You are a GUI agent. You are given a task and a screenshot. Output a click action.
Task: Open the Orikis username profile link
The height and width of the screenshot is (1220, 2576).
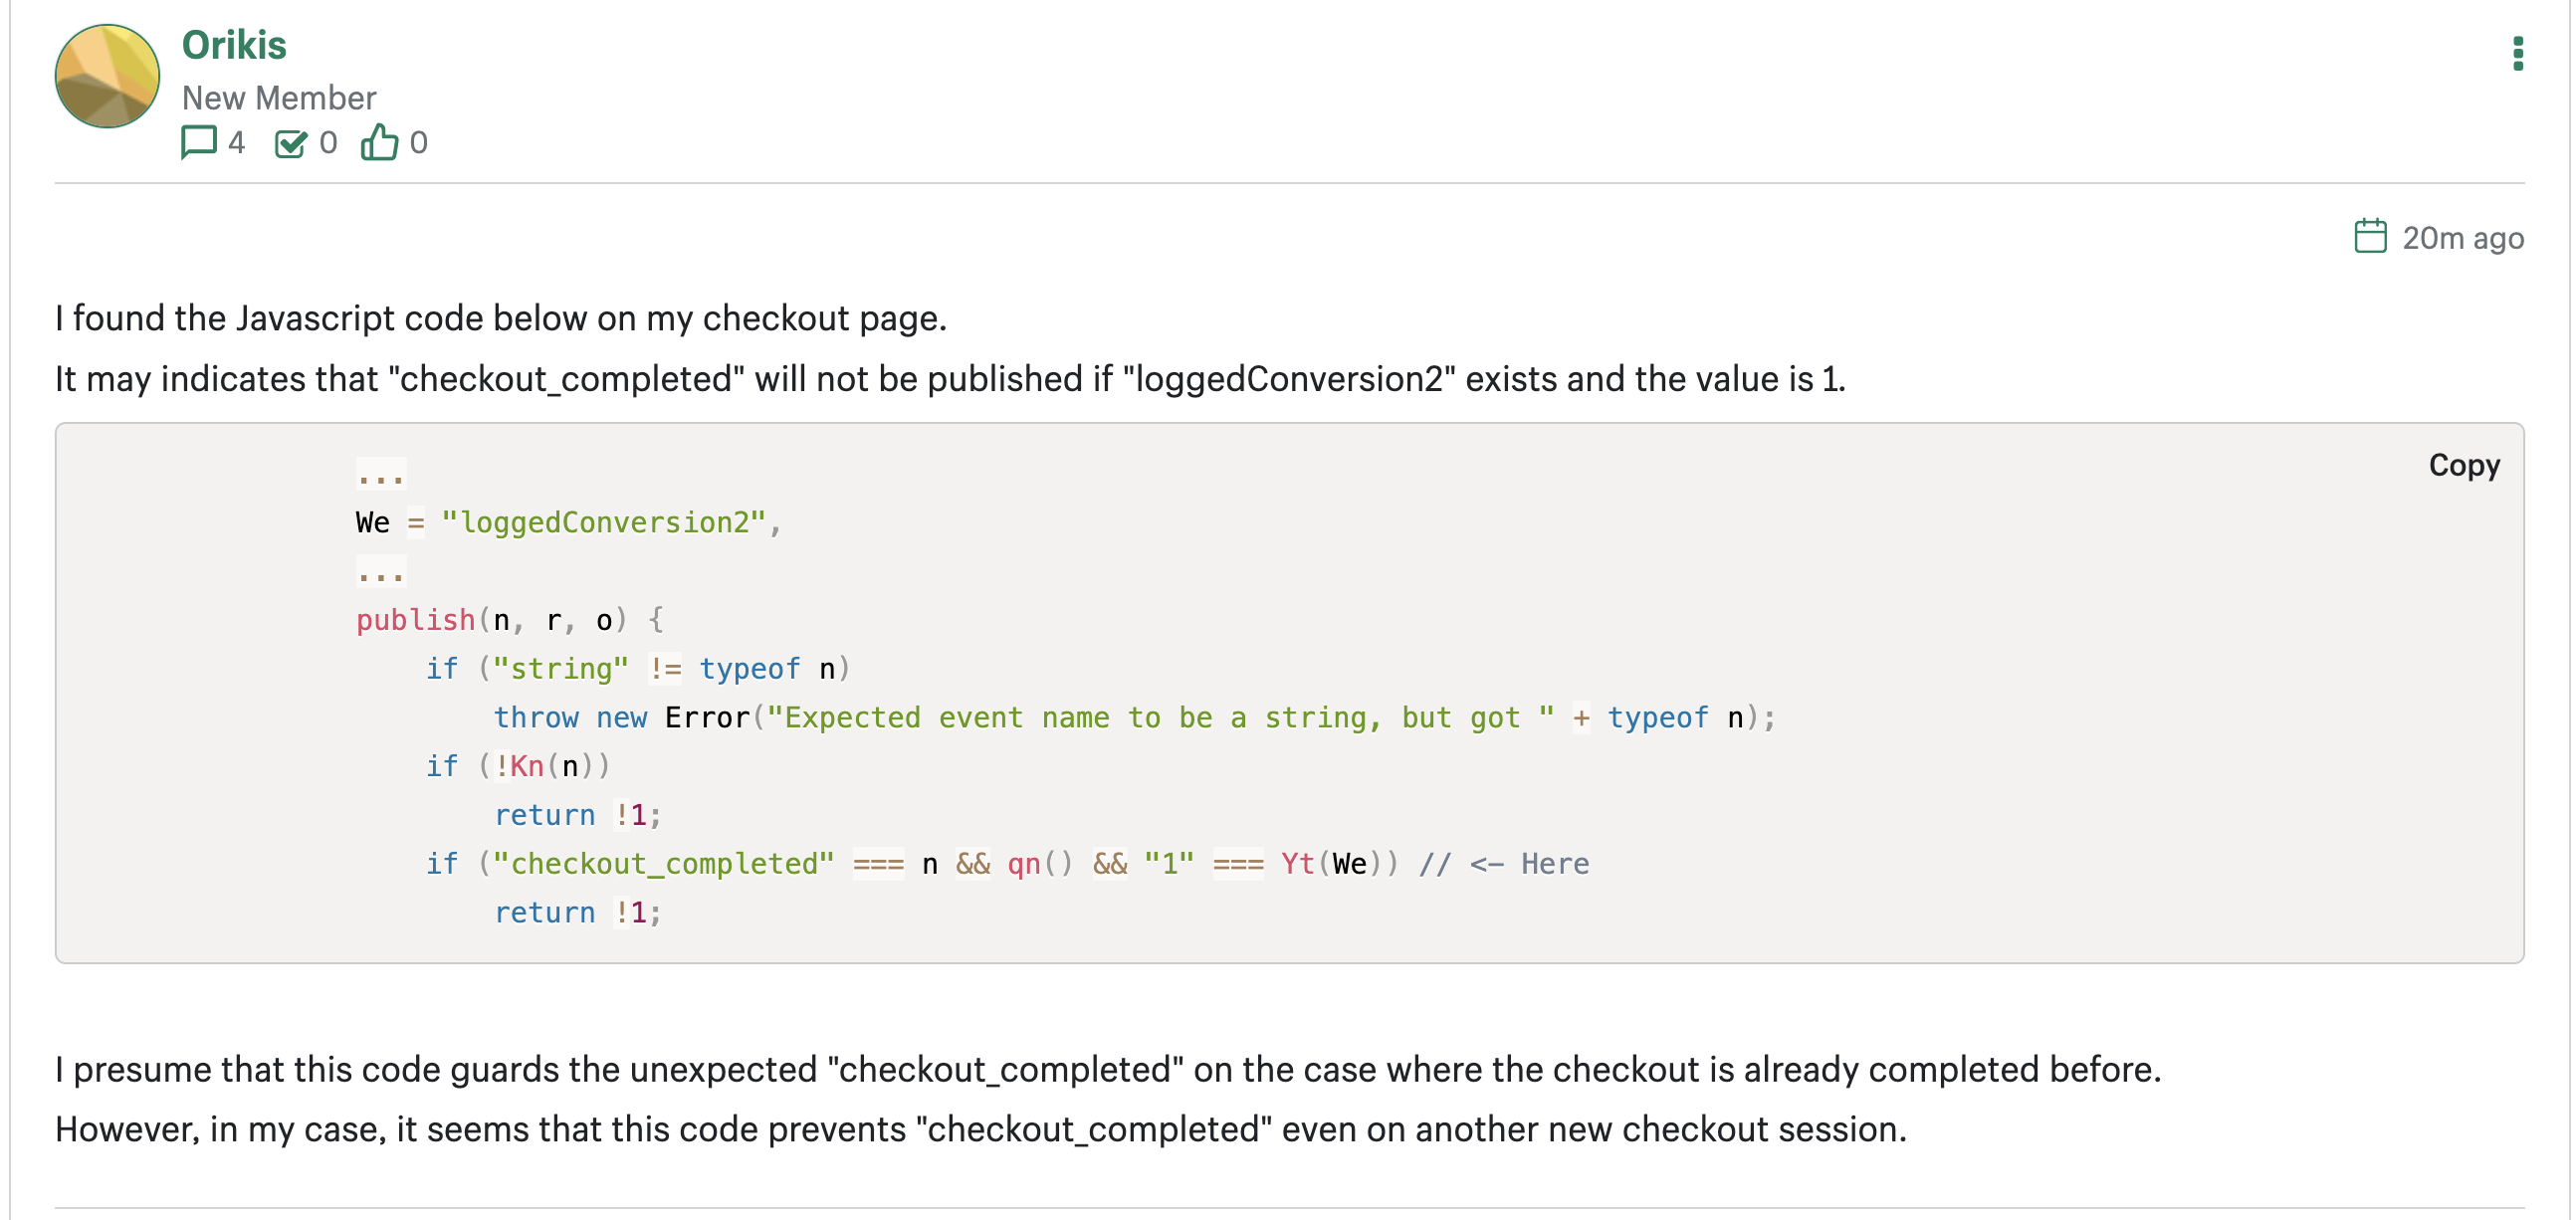[x=234, y=45]
